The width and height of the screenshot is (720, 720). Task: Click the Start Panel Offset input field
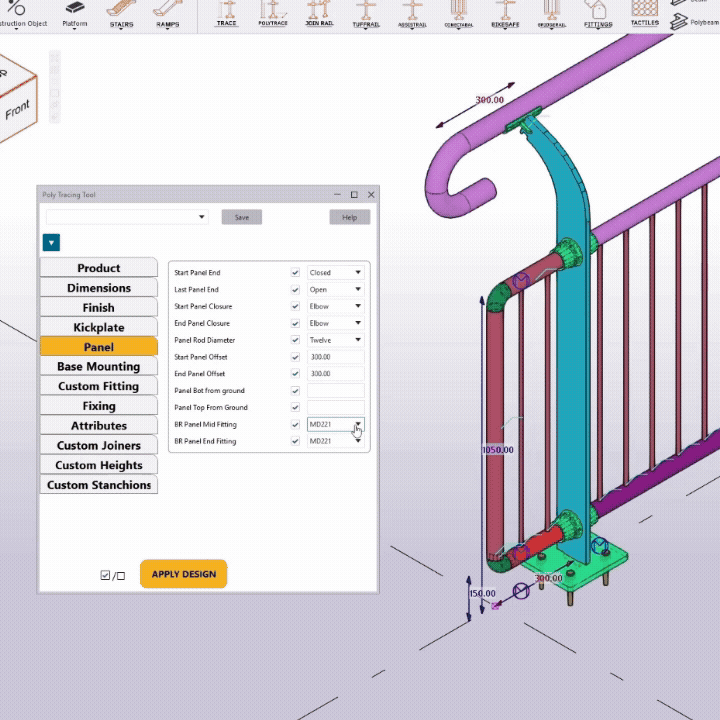point(335,357)
